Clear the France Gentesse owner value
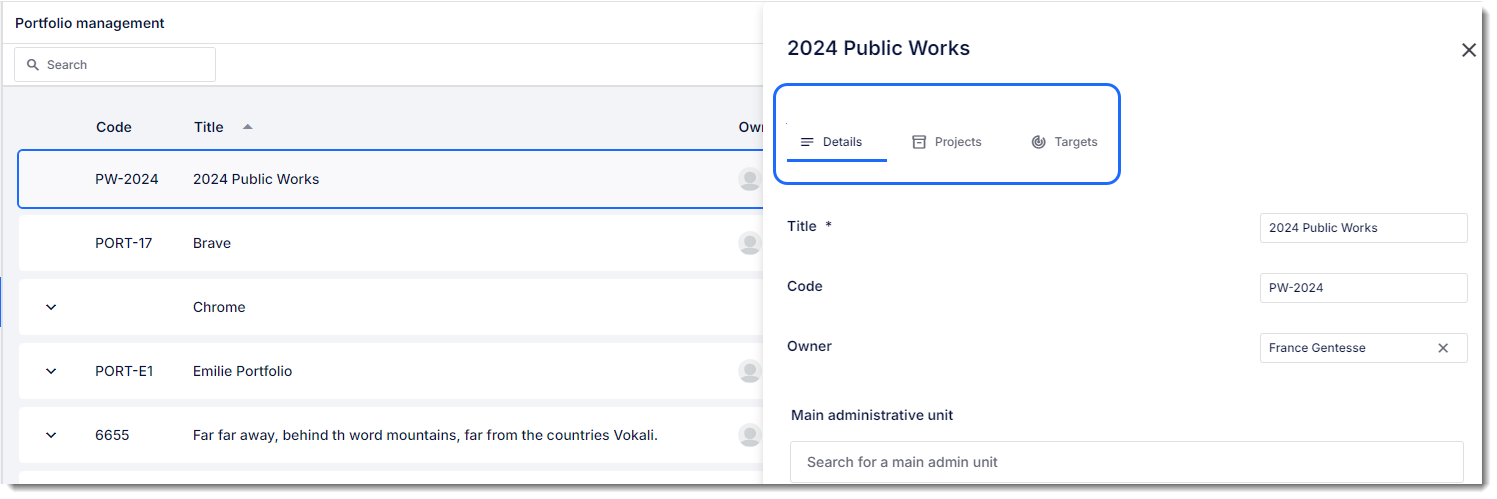 [x=1443, y=348]
